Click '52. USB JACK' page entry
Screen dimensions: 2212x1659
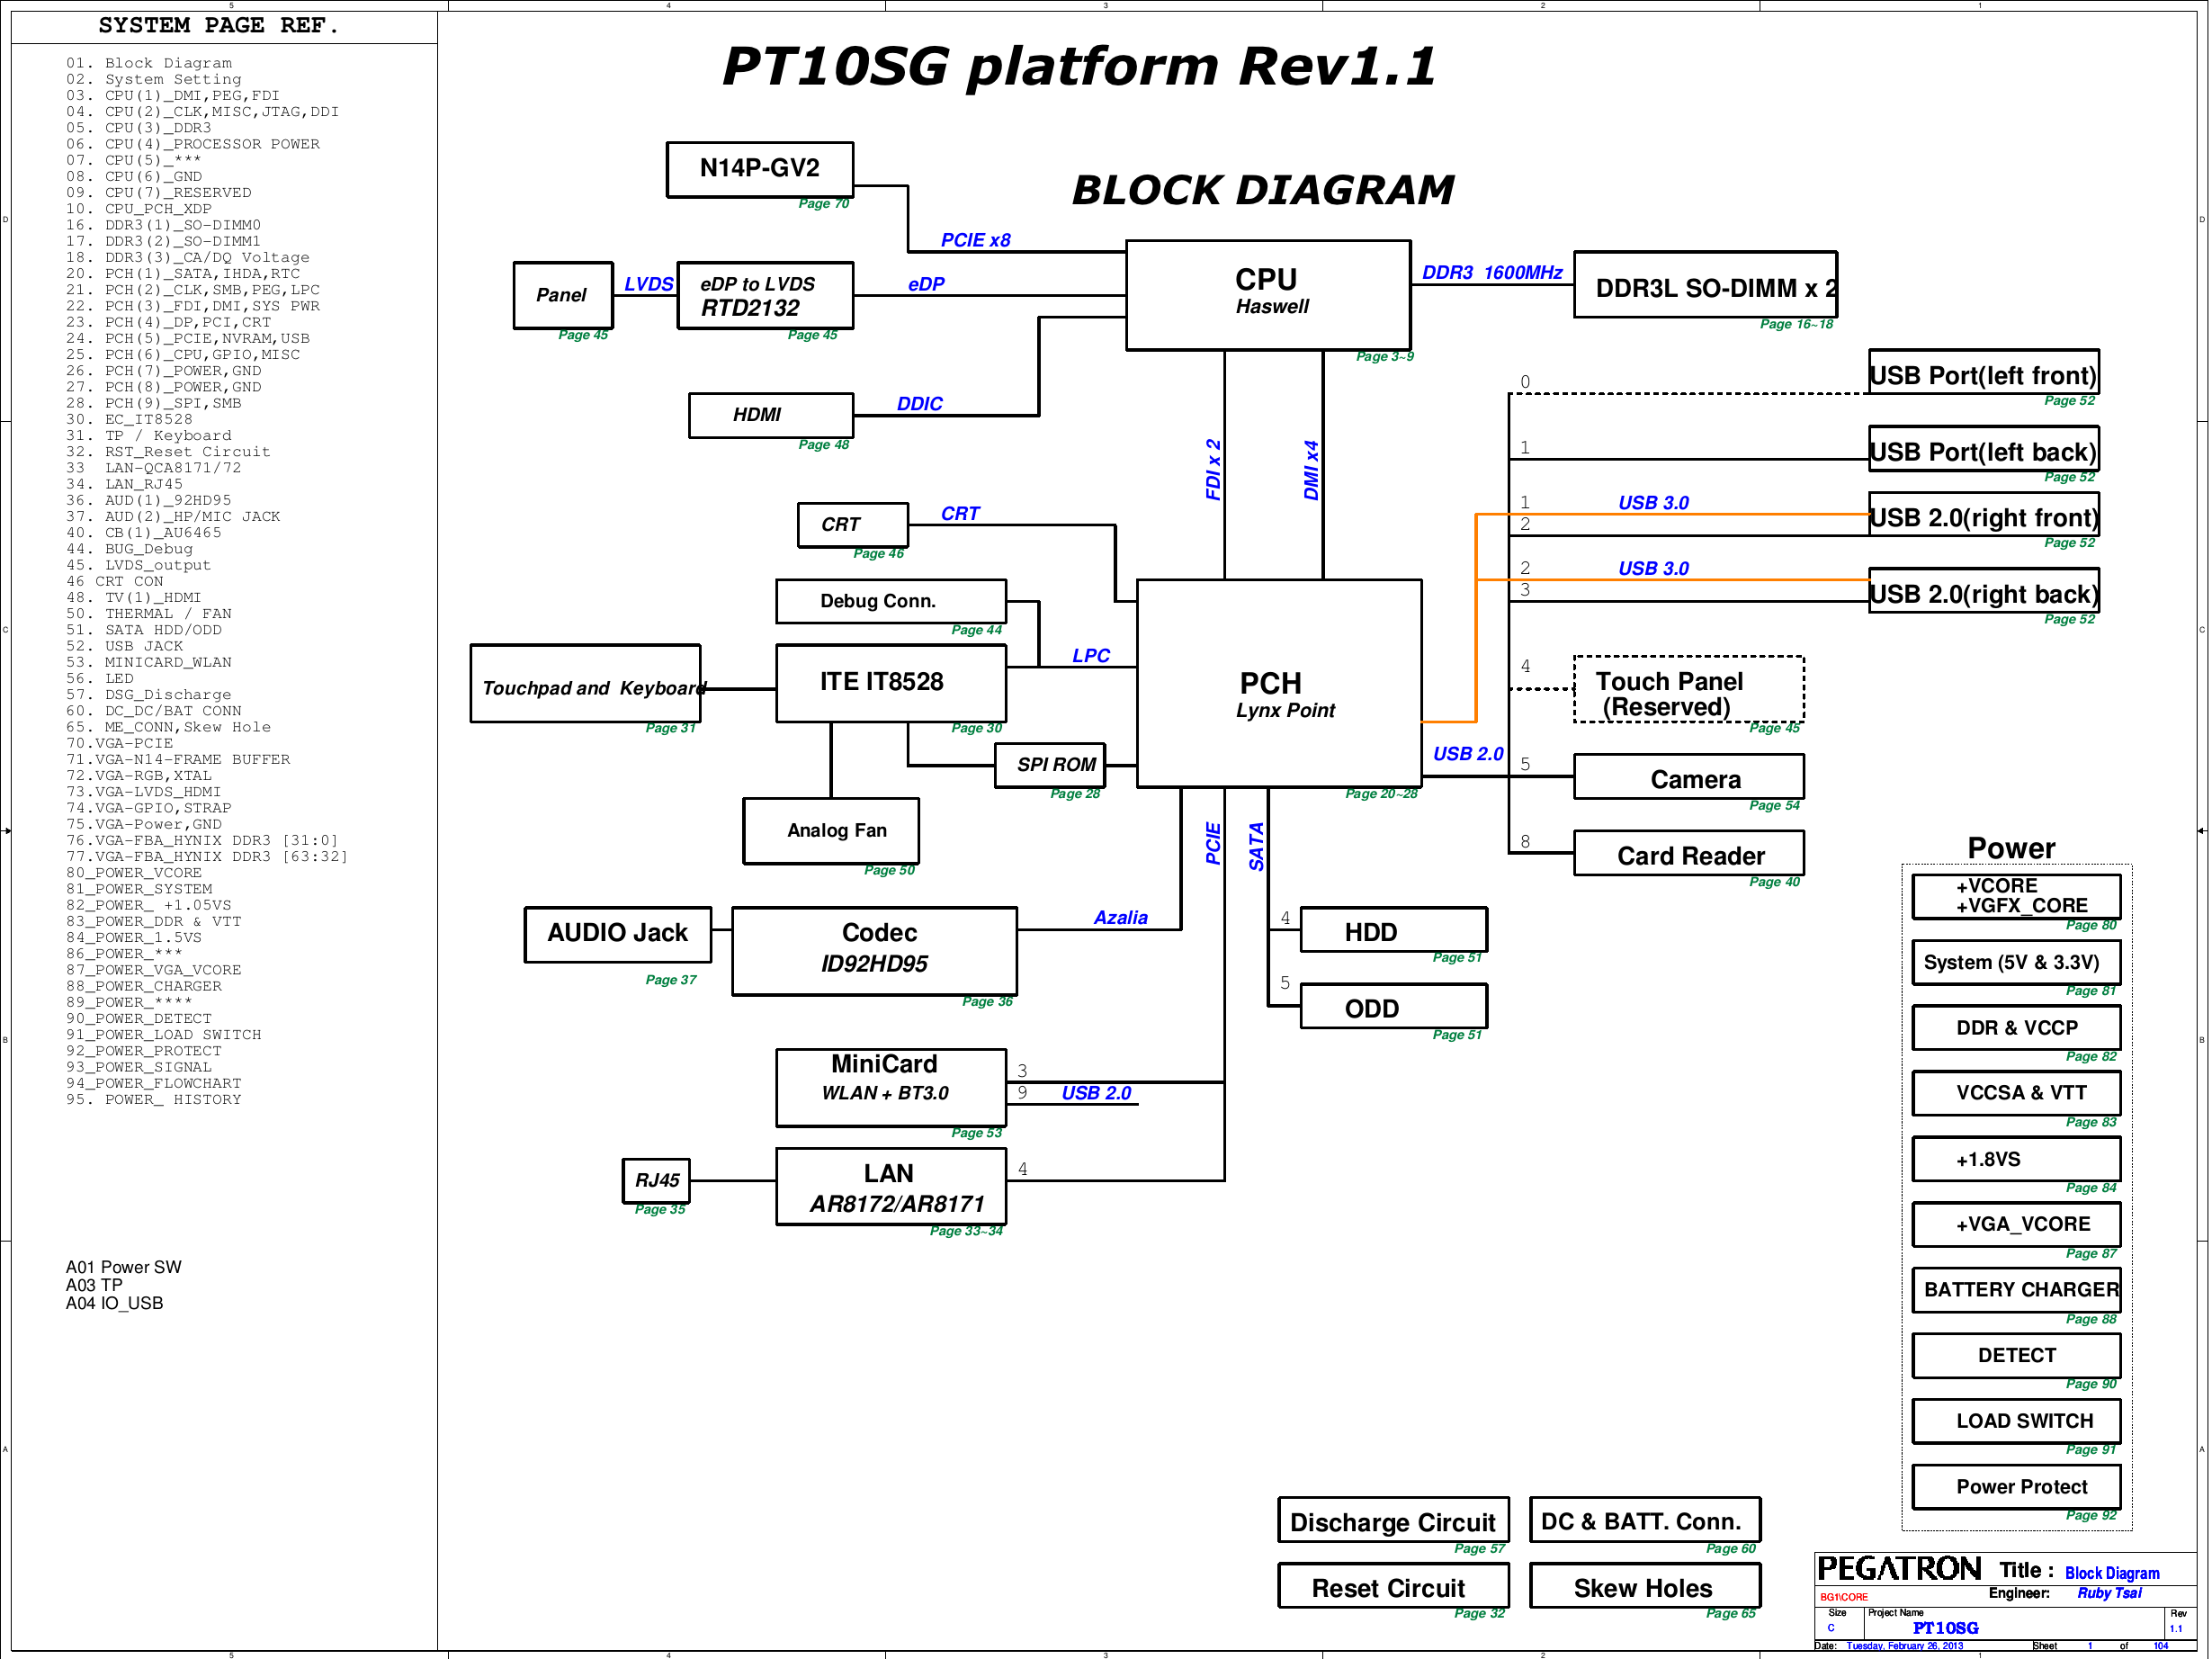click(x=125, y=646)
